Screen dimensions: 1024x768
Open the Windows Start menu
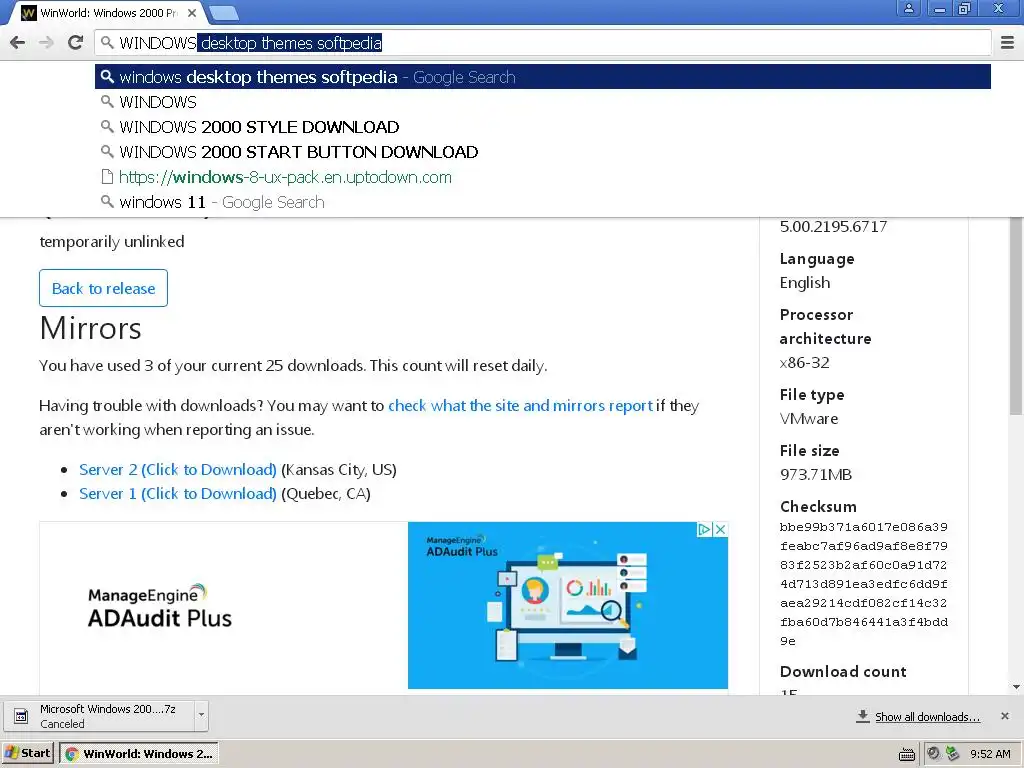28,753
